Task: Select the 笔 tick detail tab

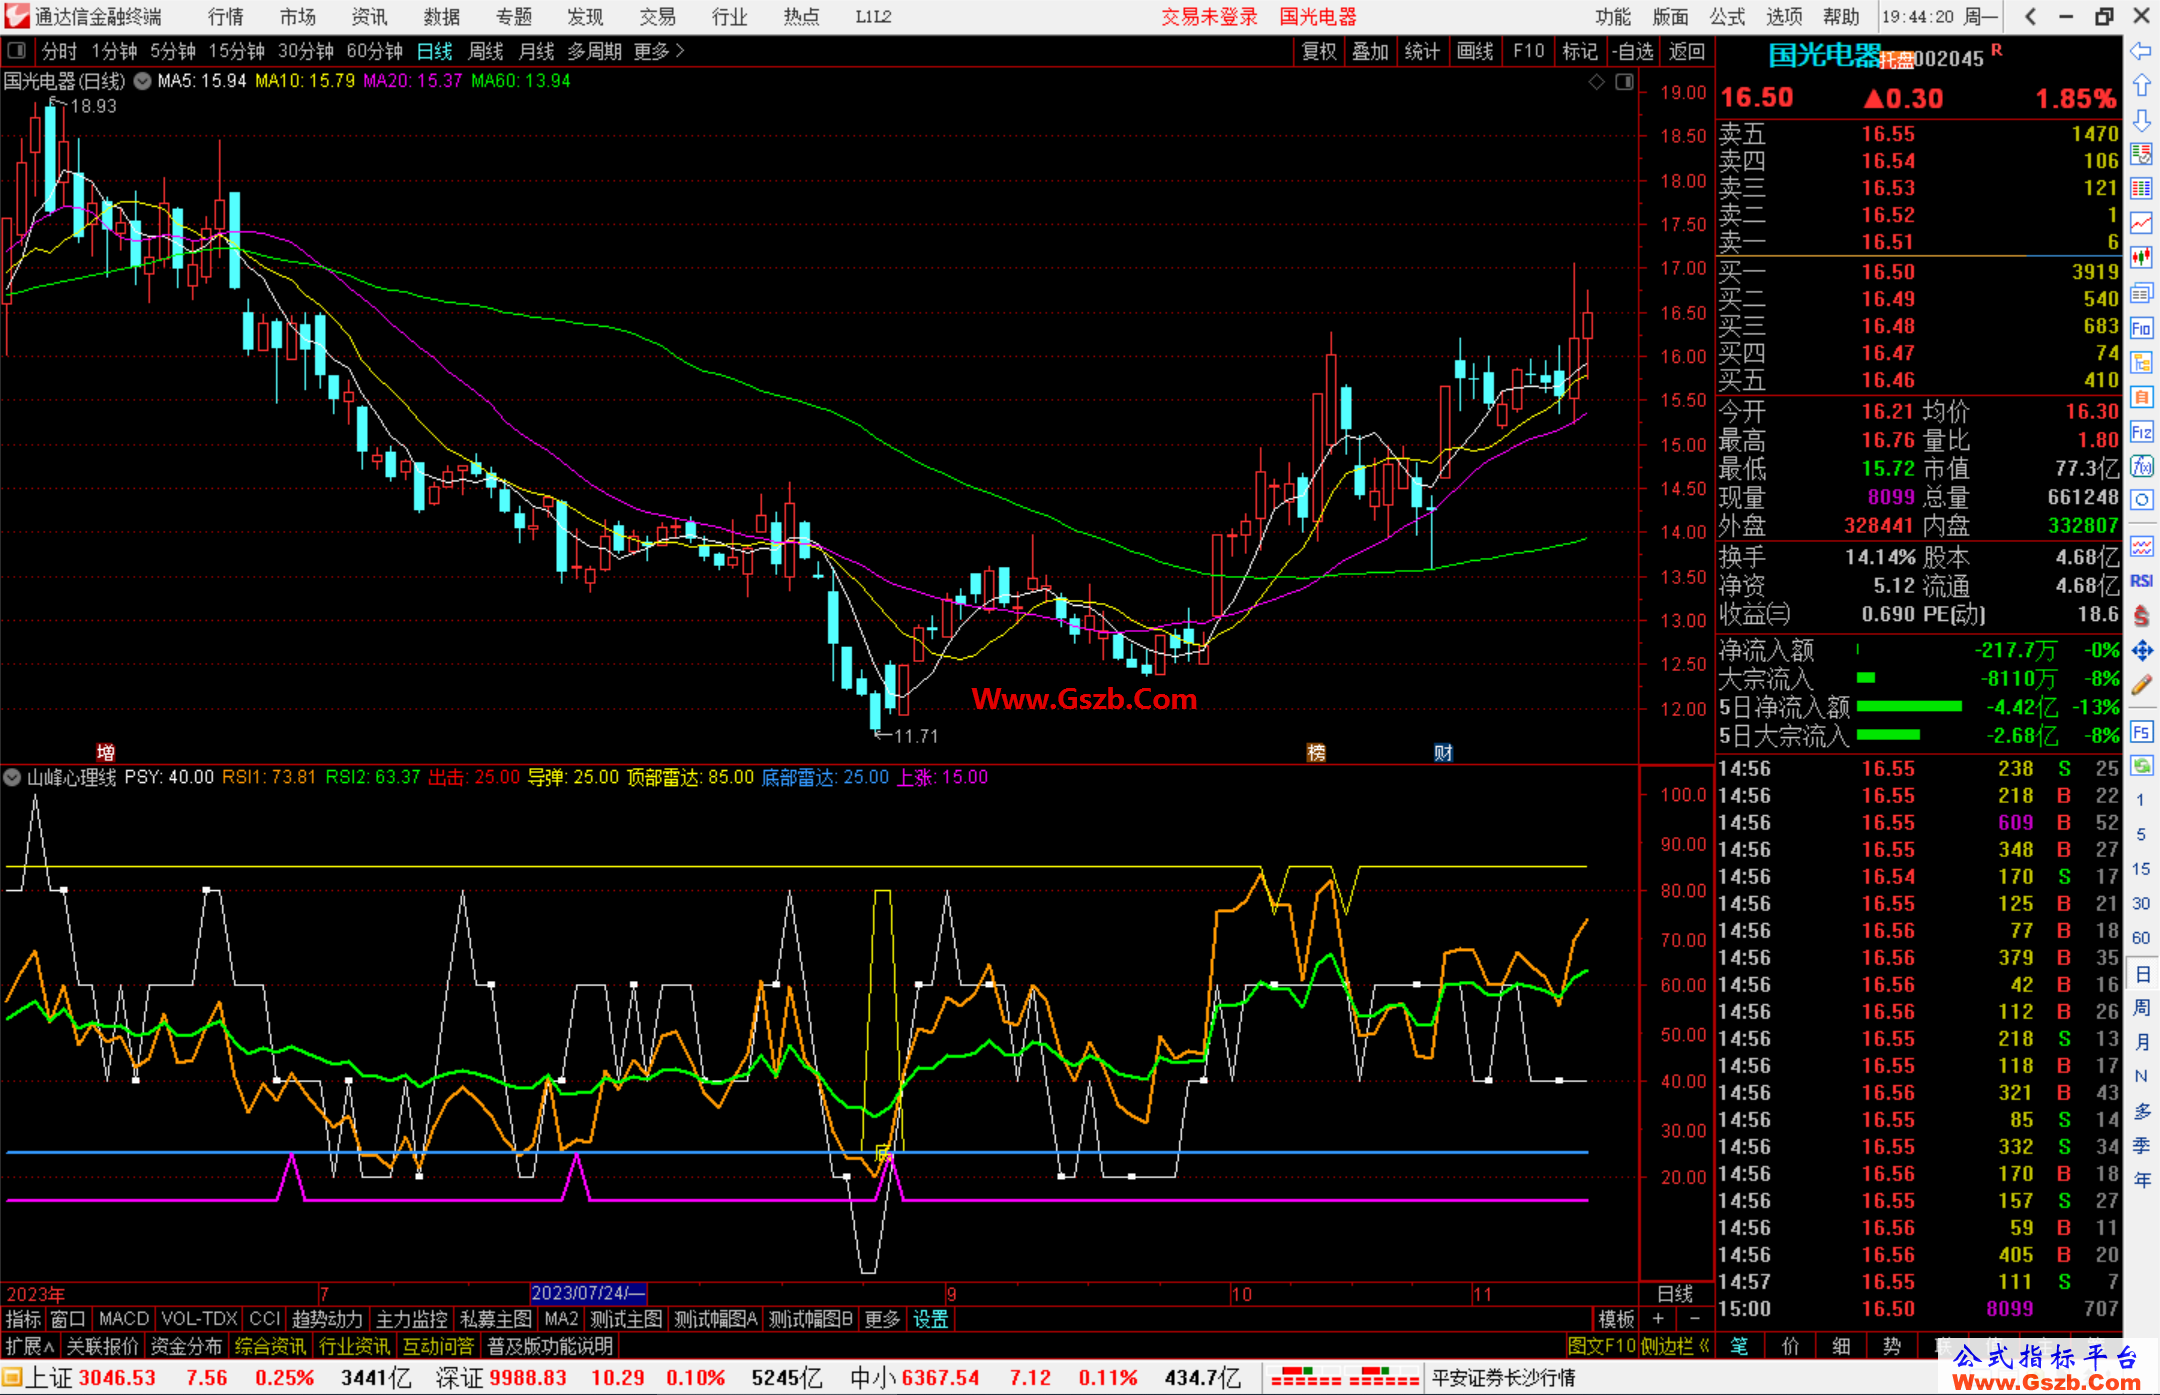Action: 1740,1346
